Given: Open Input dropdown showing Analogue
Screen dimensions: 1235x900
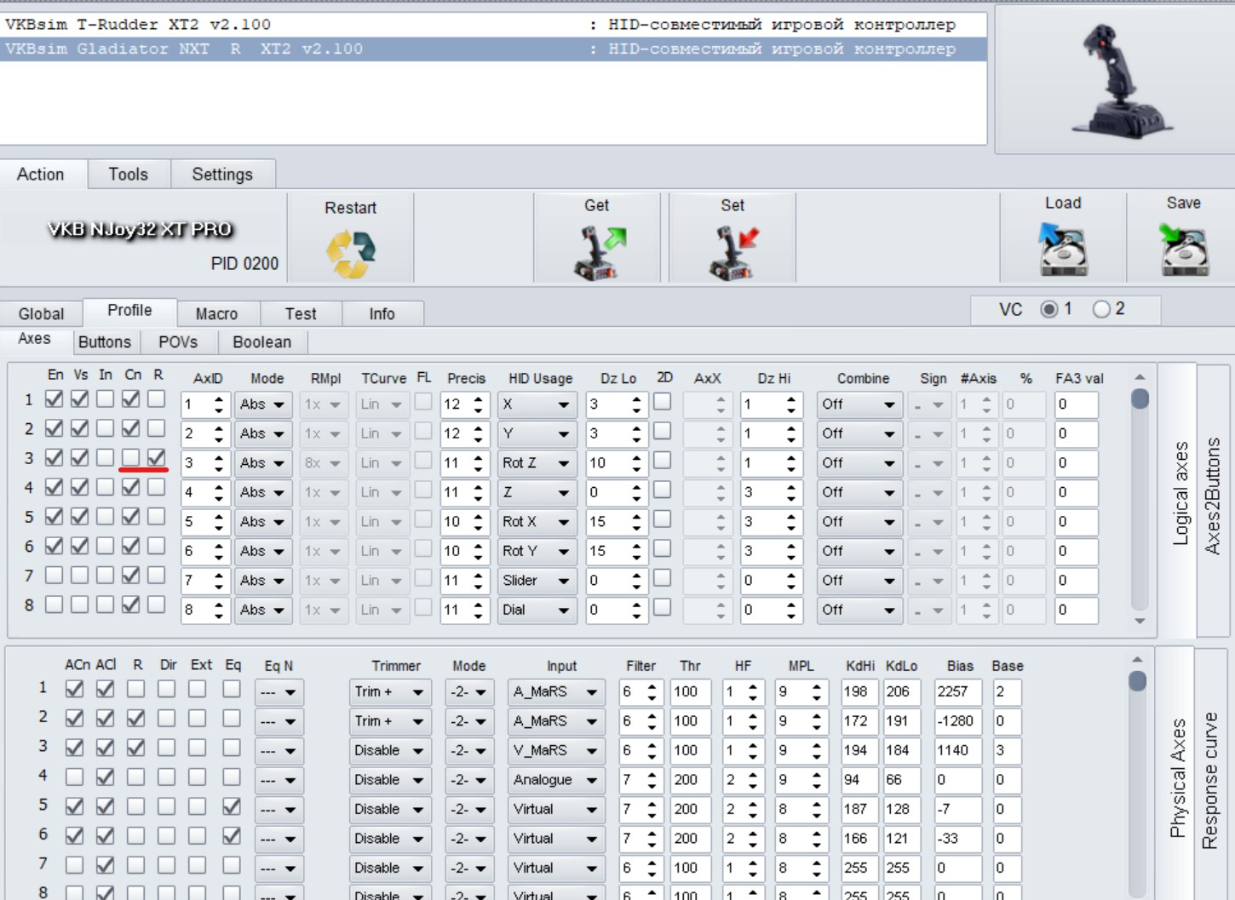Looking at the screenshot, I should coord(557,780).
